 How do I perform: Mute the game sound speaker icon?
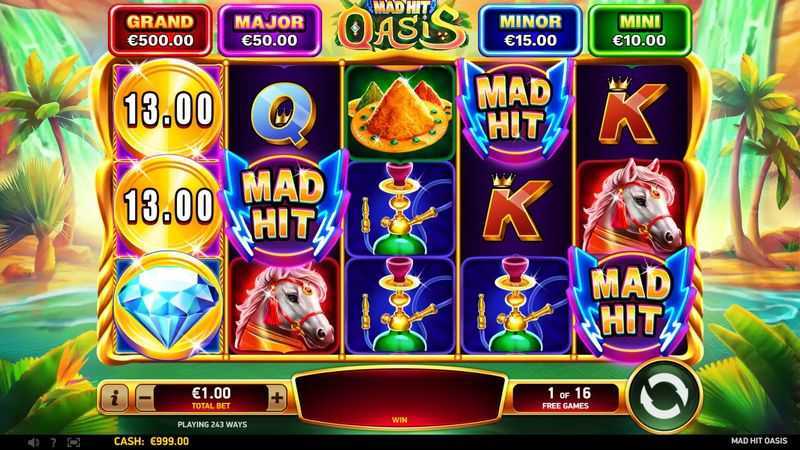[33, 442]
